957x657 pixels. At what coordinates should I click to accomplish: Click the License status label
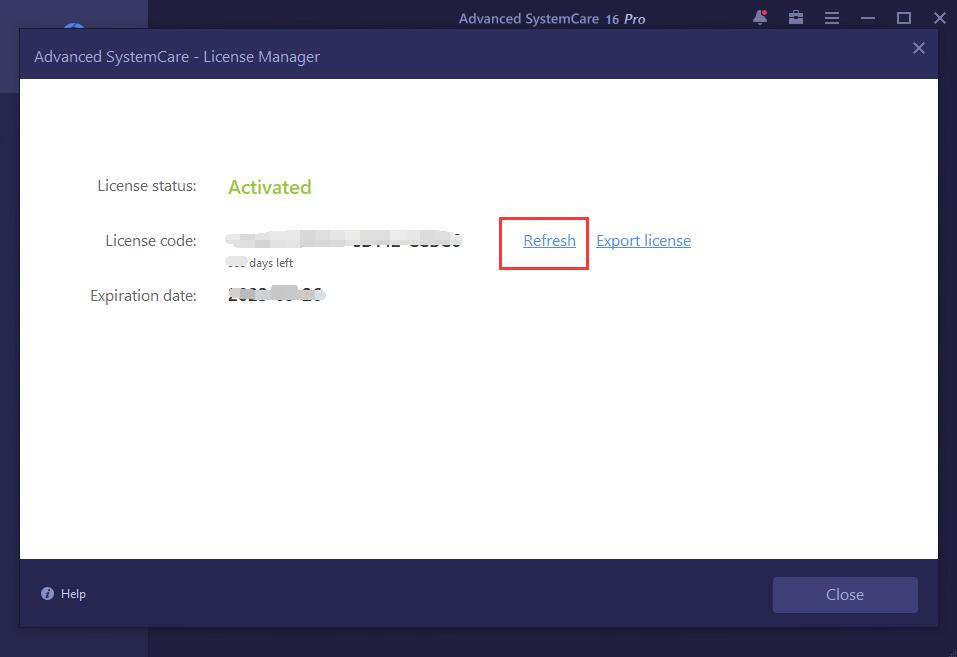click(x=147, y=186)
